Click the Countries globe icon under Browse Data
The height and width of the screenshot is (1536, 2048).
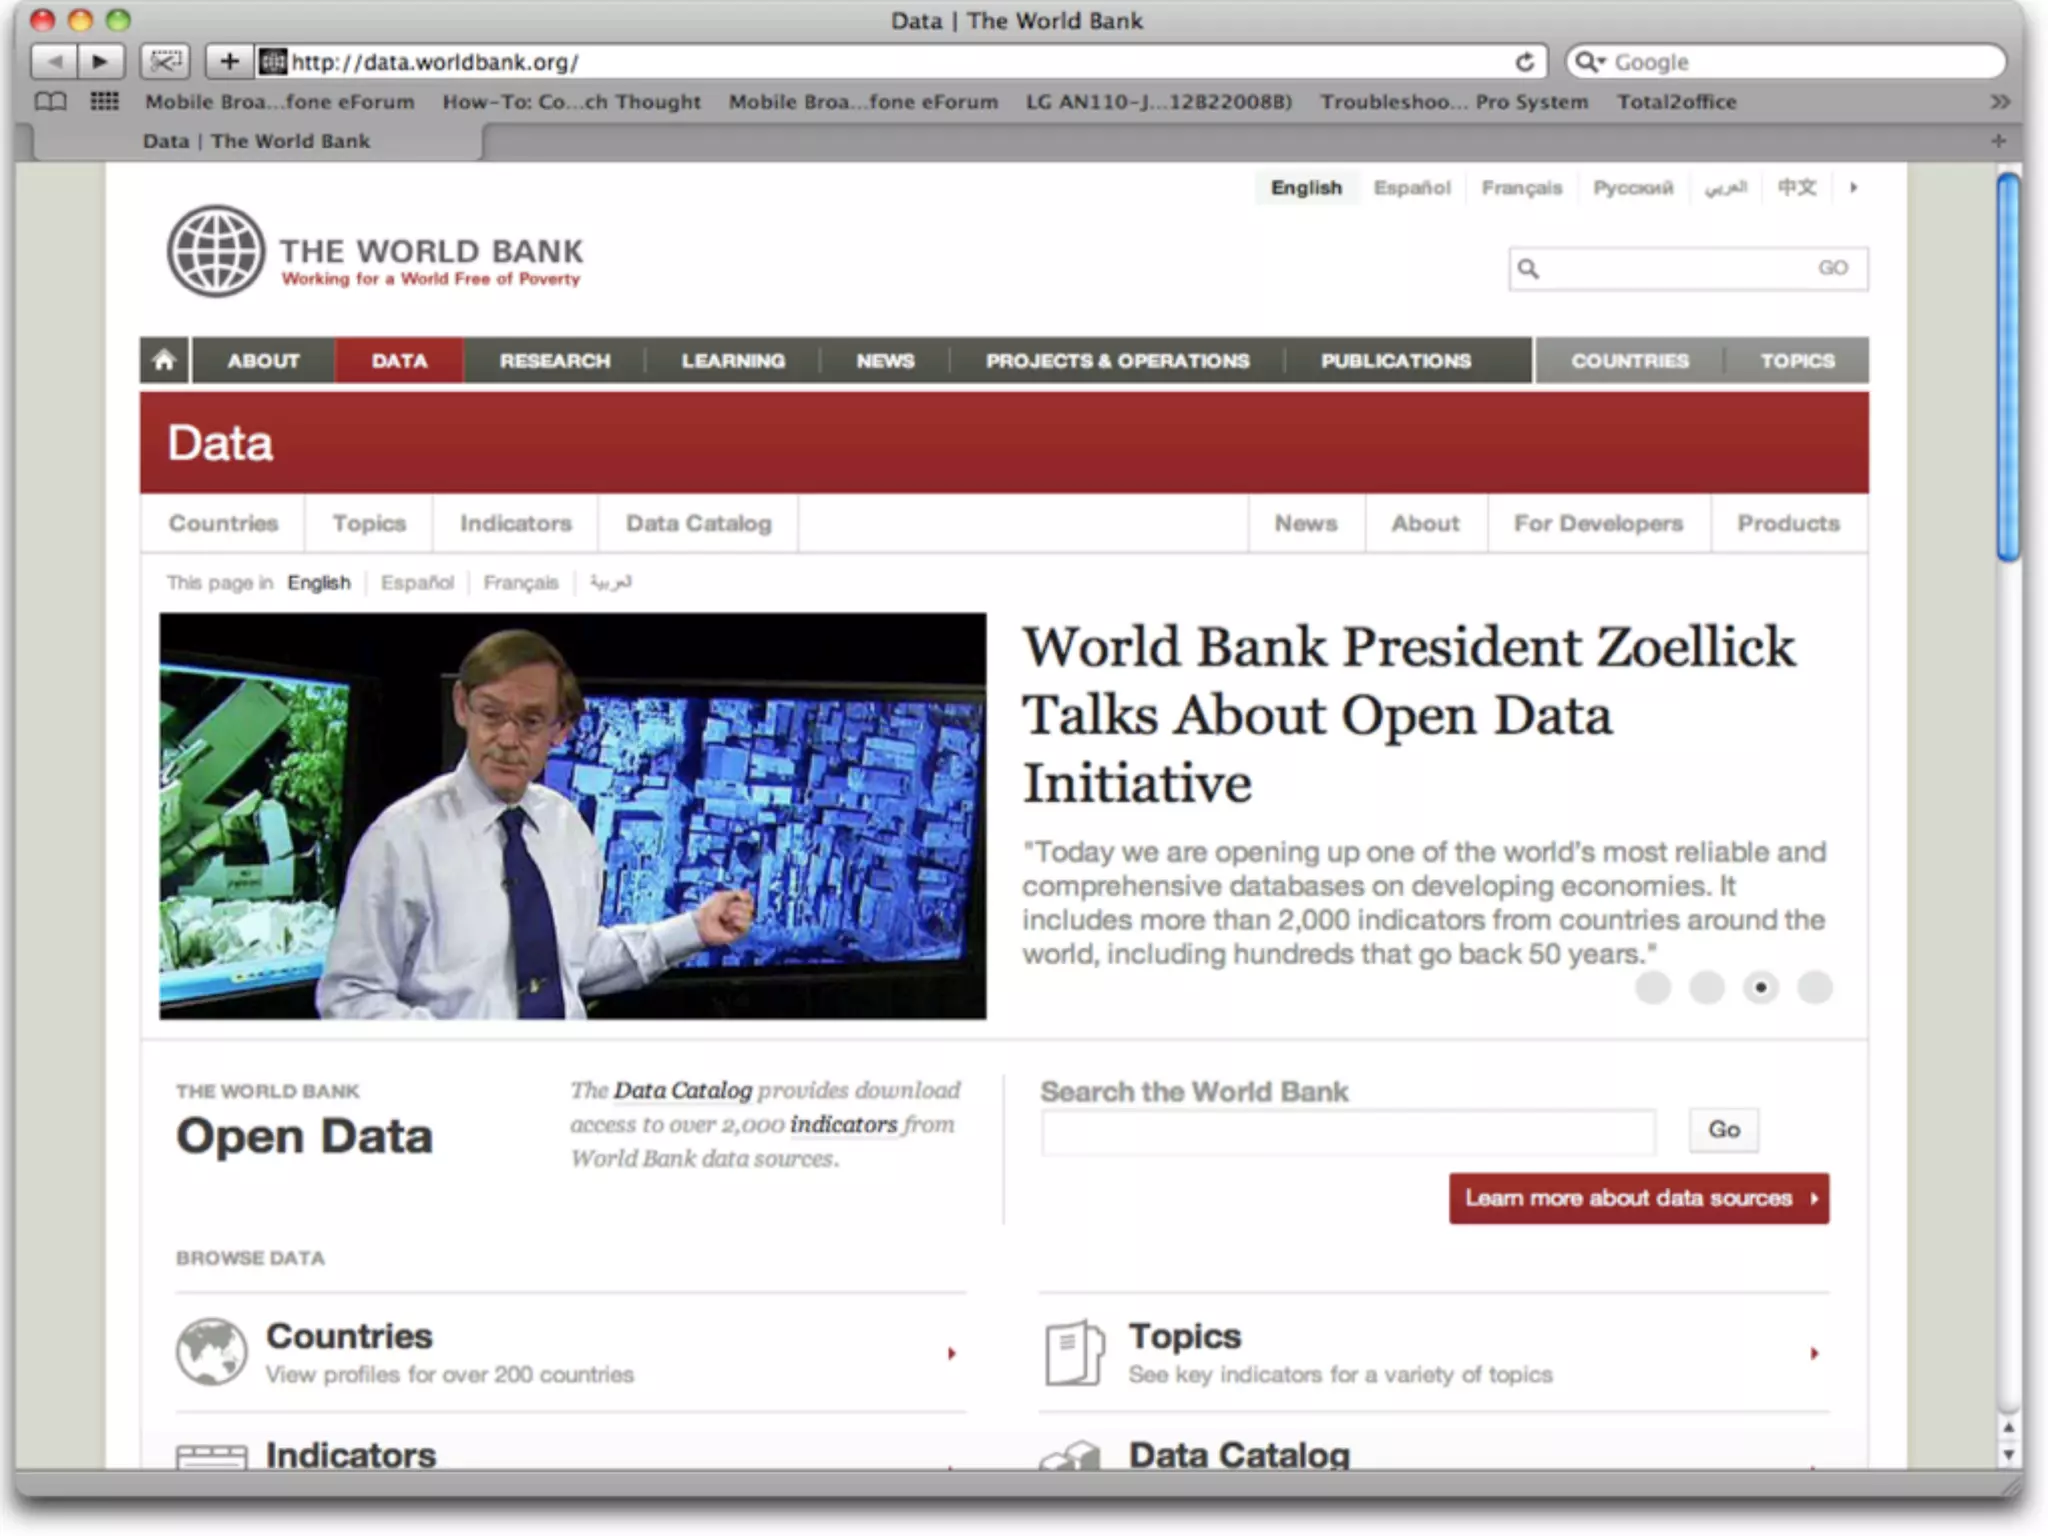pos(211,1351)
